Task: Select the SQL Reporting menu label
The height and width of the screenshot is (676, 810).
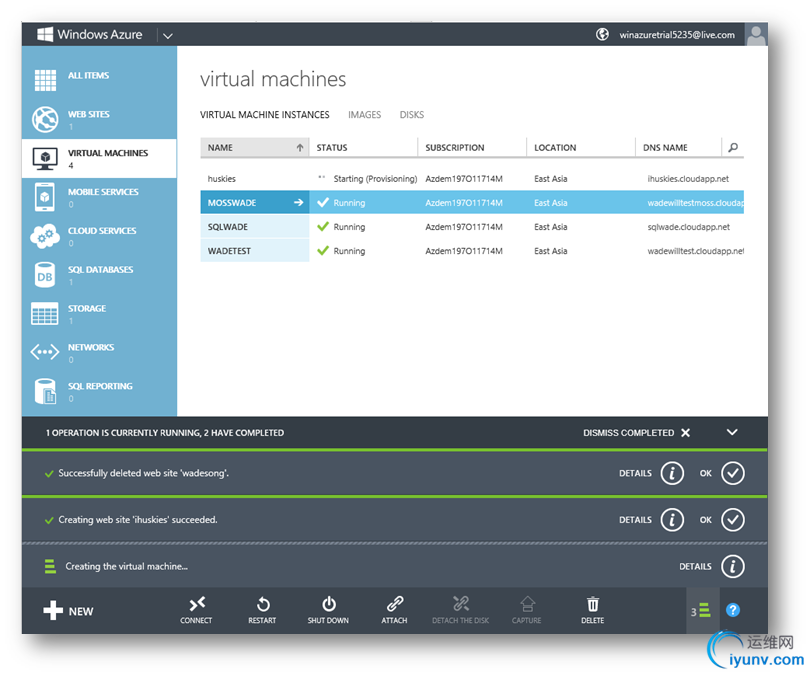Action: [x=100, y=386]
